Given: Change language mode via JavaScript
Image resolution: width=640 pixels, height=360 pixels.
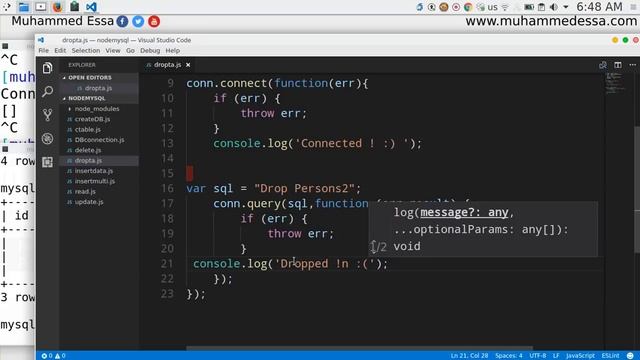Looking at the screenshot, I should 580,356.
